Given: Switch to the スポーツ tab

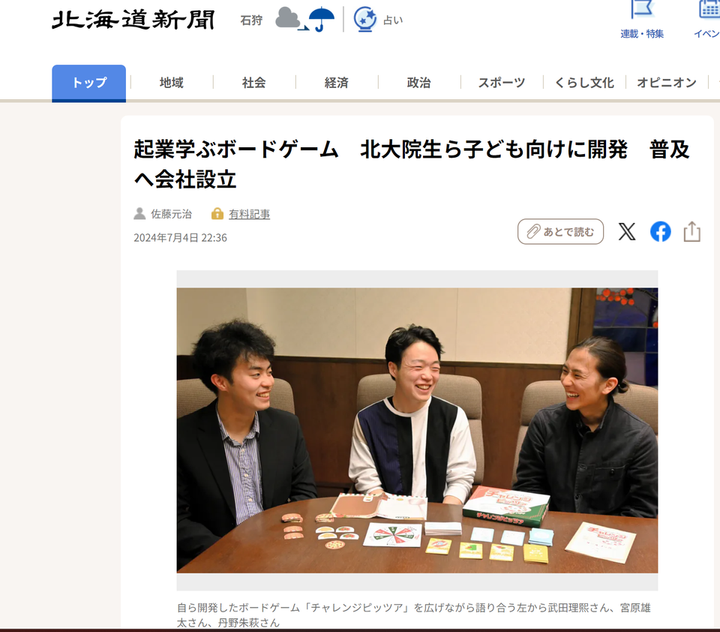Looking at the screenshot, I should click(x=501, y=83).
